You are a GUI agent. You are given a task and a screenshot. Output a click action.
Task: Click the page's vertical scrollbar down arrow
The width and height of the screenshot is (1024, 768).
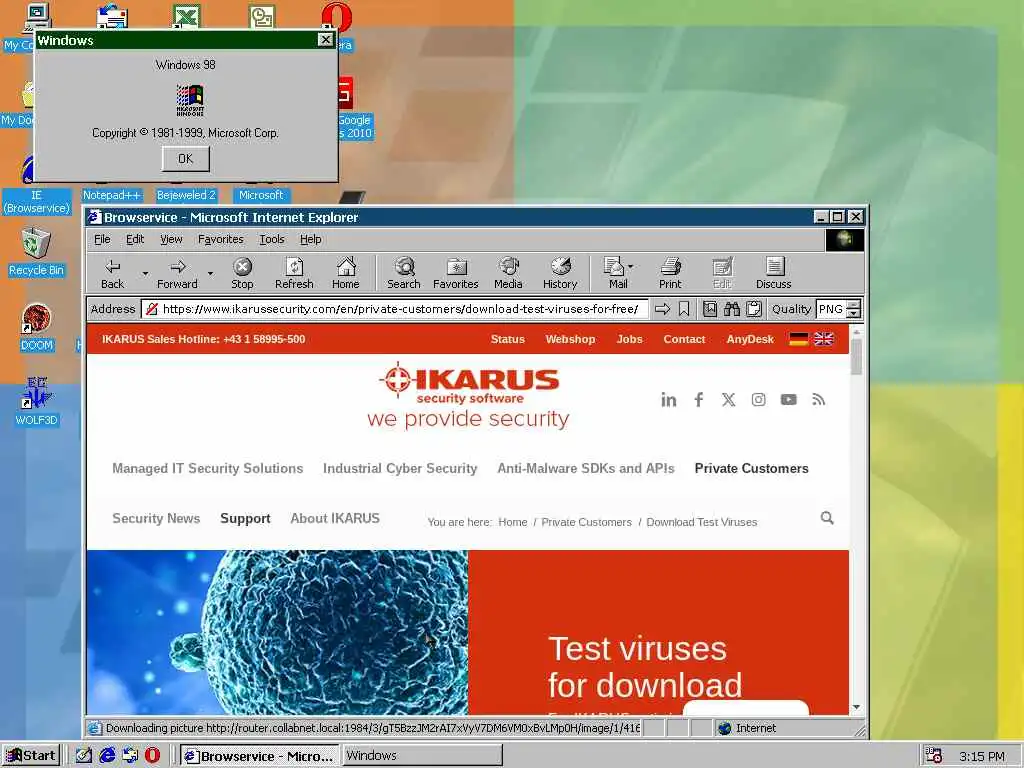click(x=856, y=708)
